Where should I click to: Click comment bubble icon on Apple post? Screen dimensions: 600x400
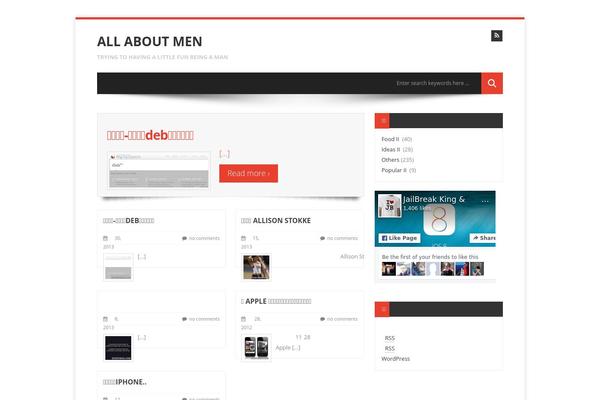[x=323, y=319]
